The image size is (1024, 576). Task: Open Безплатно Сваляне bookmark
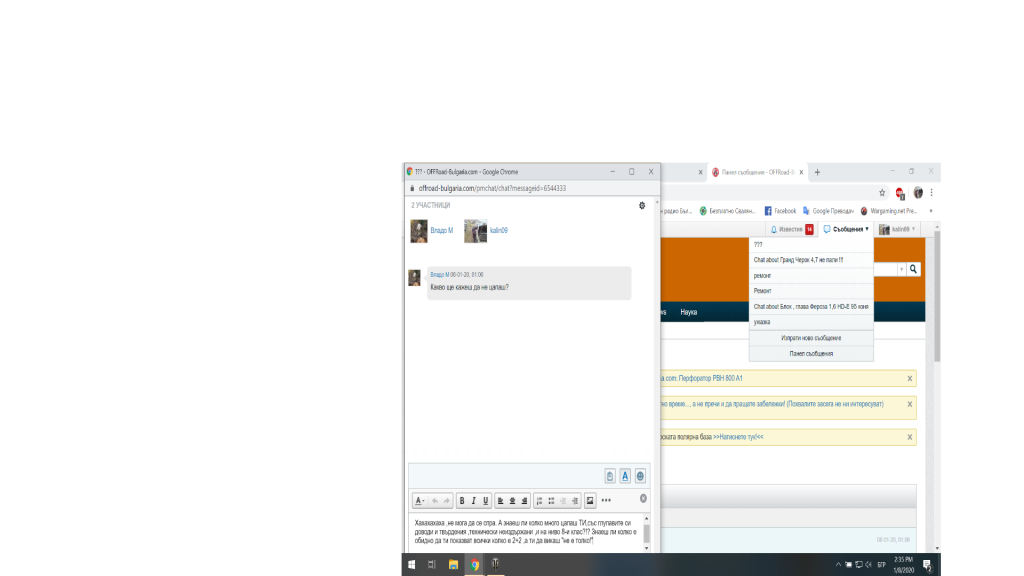728,211
